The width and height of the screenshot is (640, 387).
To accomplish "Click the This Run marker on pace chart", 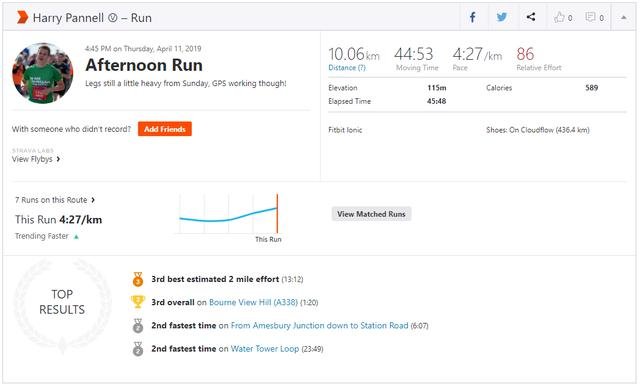I will [x=277, y=214].
